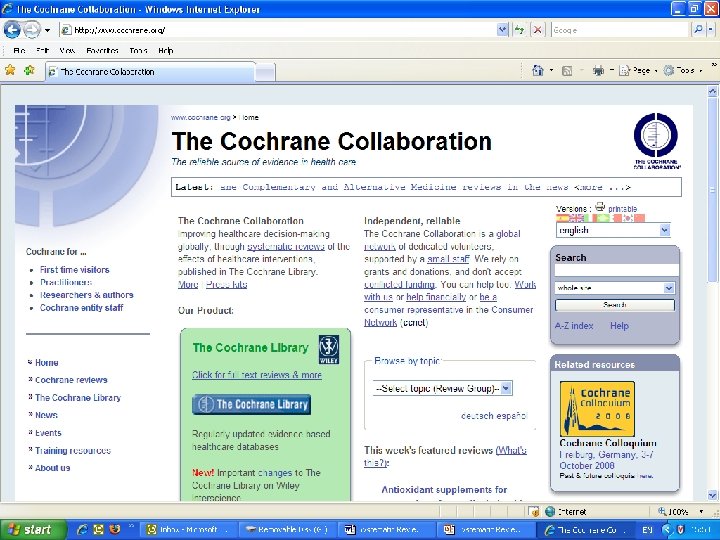Click the latest news ticker more link

pos(602,187)
